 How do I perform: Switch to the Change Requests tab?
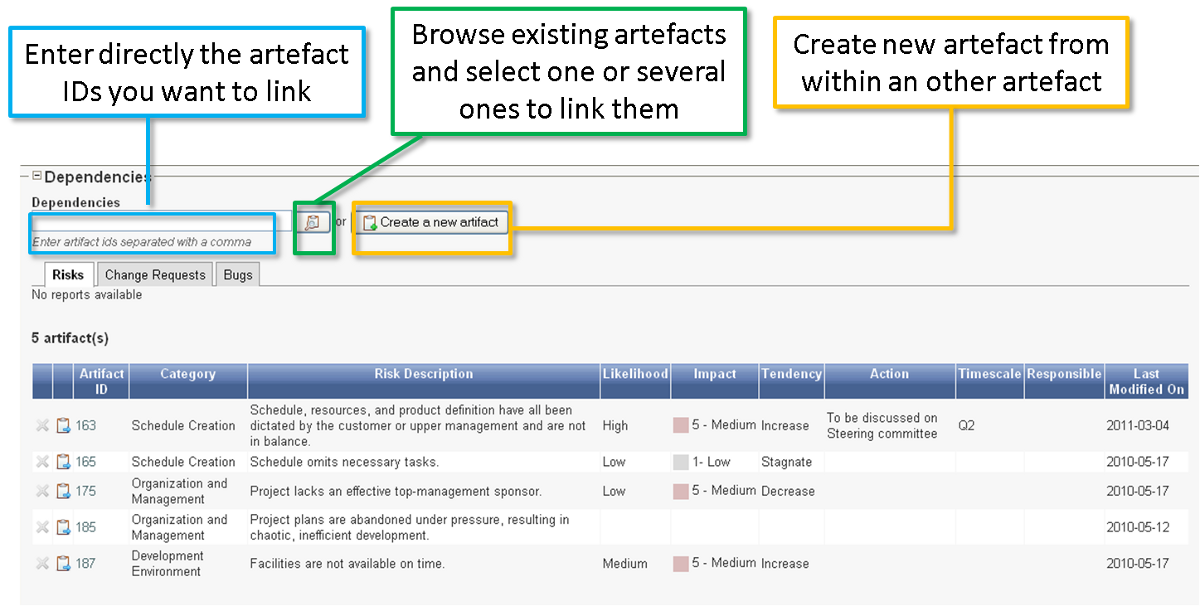tap(155, 275)
